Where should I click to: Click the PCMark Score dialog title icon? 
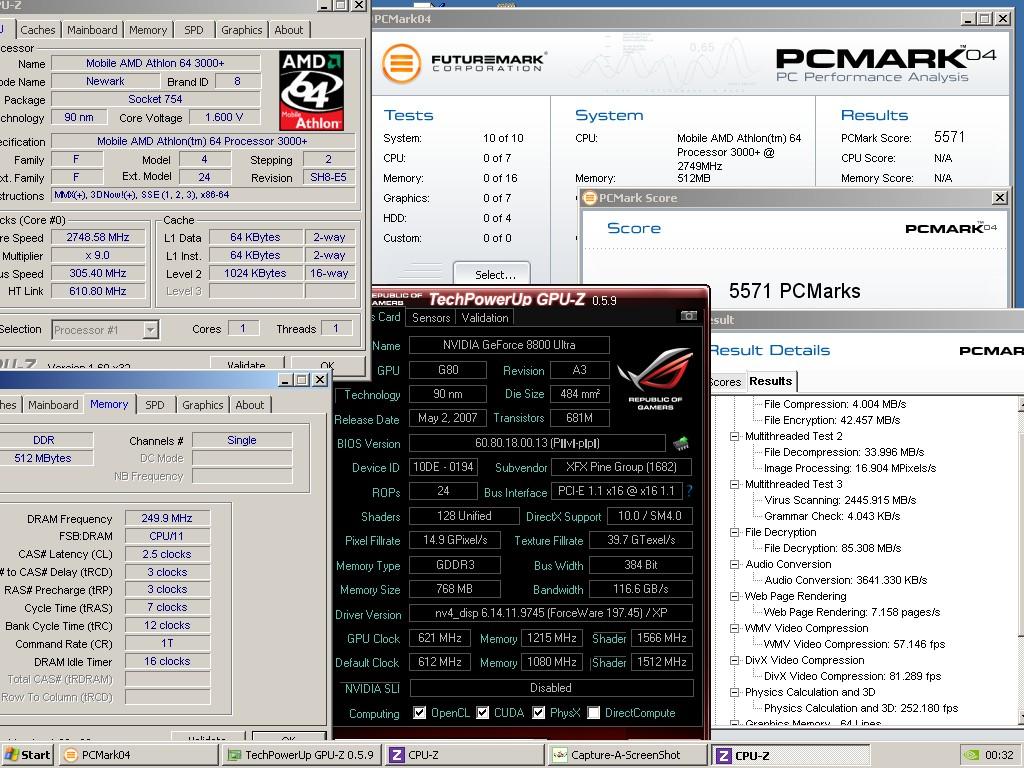[x=590, y=198]
